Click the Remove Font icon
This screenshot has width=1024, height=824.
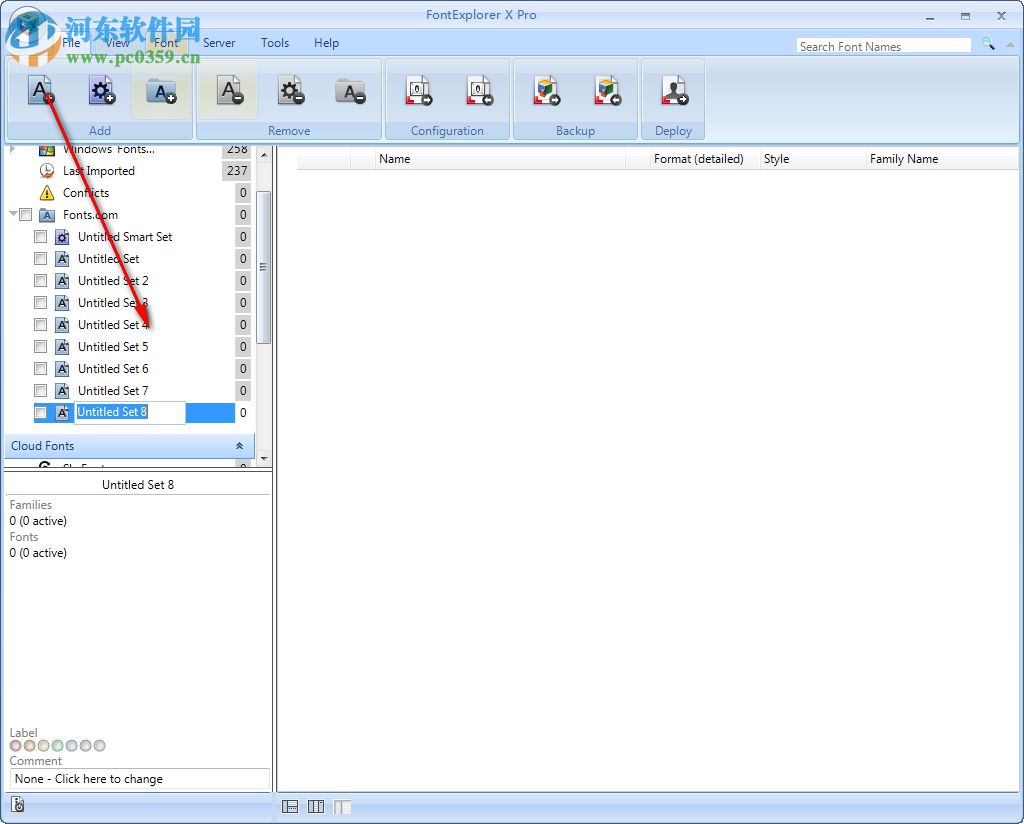(x=230, y=90)
